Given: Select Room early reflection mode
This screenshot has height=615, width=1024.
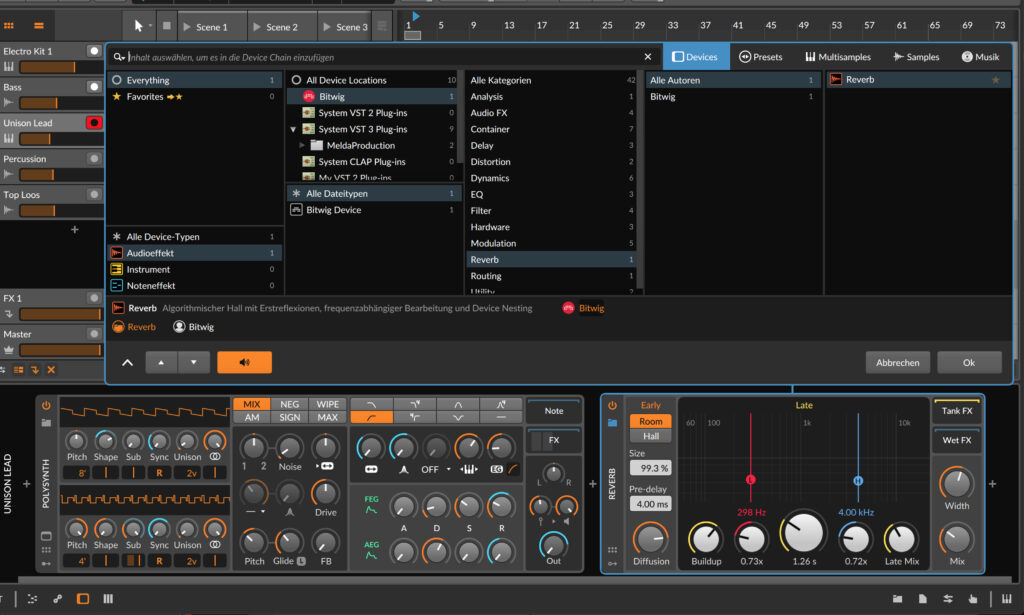Looking at the screenshot, I should pyautogui.click(x=650, y=421).
